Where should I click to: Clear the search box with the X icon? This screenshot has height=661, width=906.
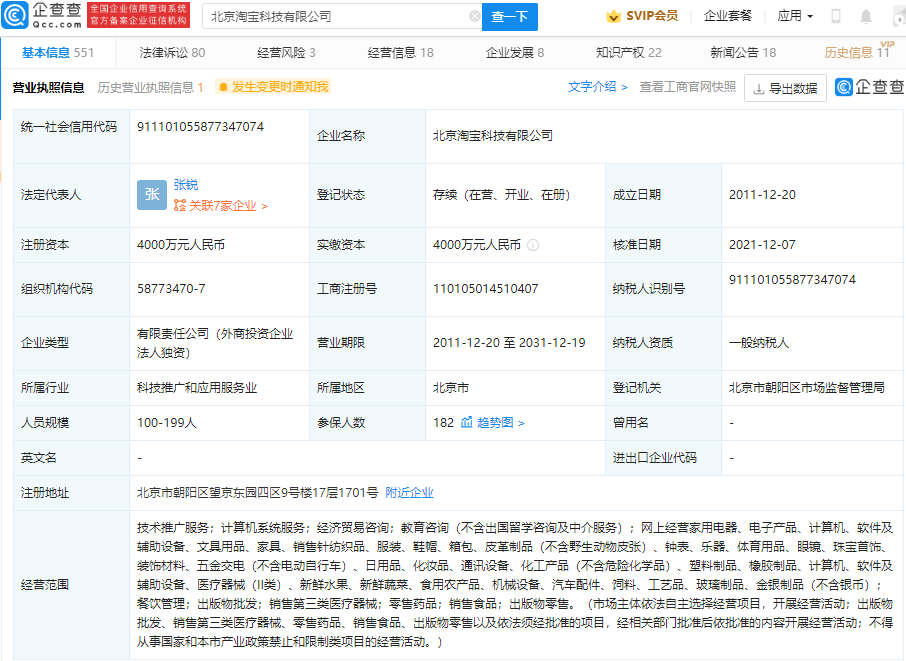point(474,16)
